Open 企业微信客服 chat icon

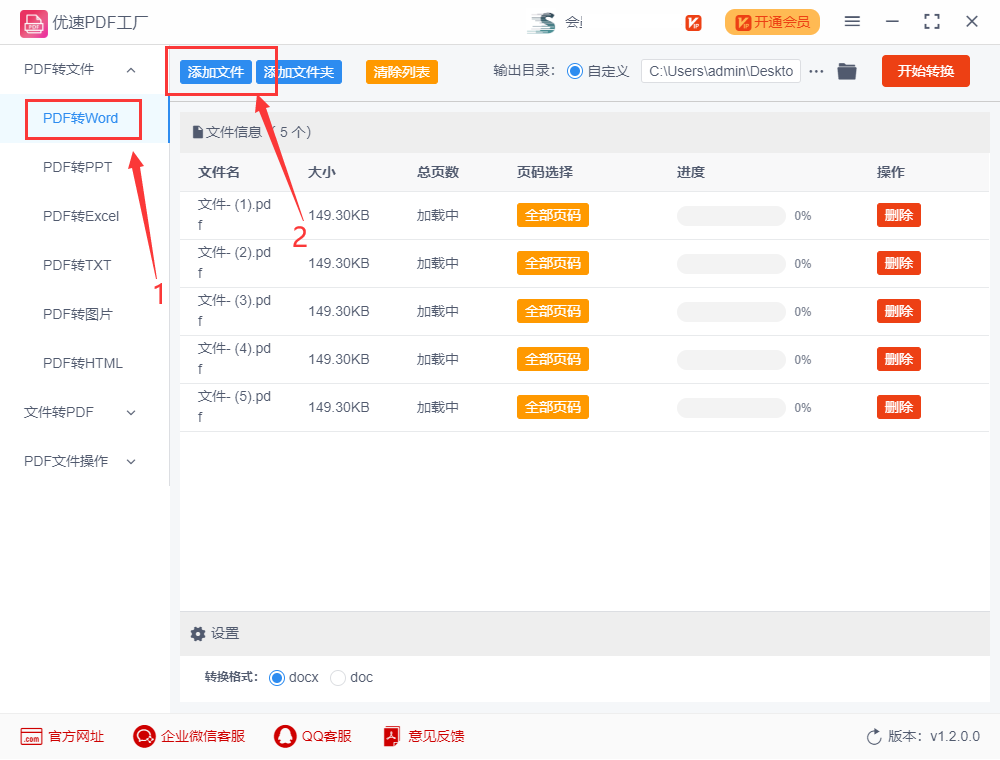pos(144,736)
